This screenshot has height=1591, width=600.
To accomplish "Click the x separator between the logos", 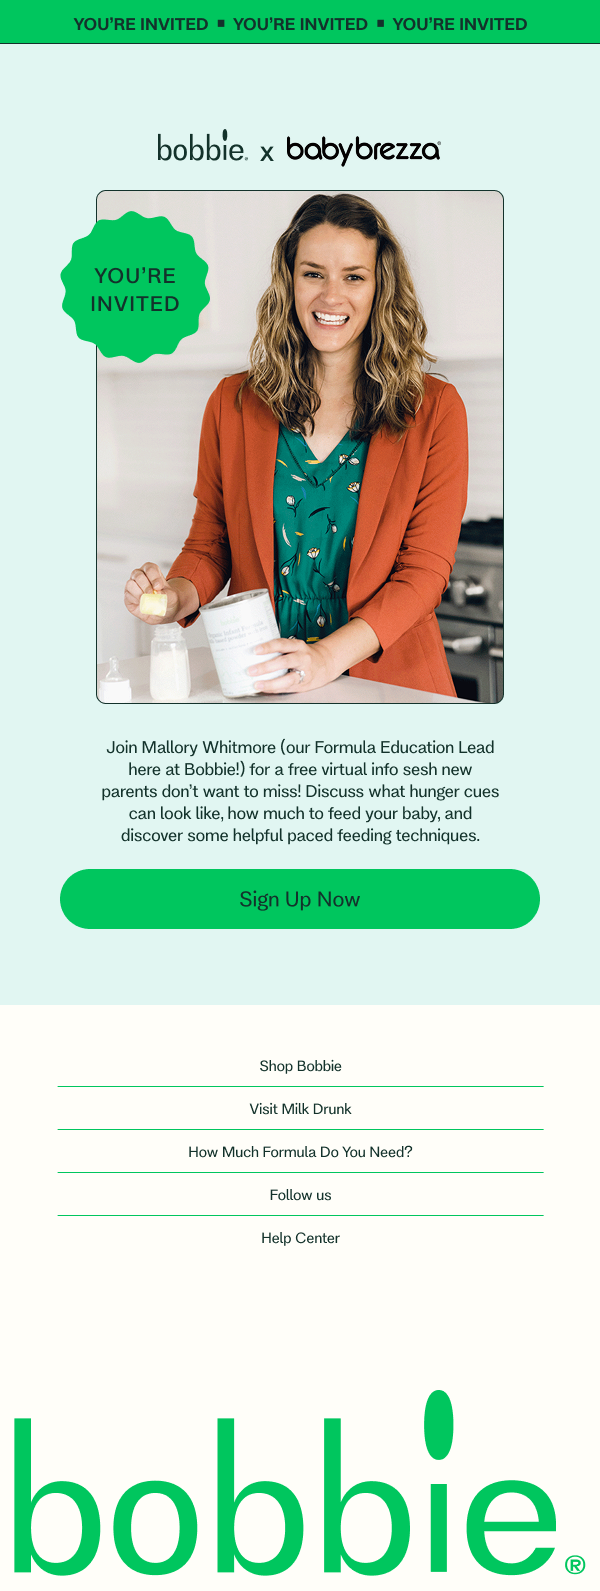I will click(267, 153).
